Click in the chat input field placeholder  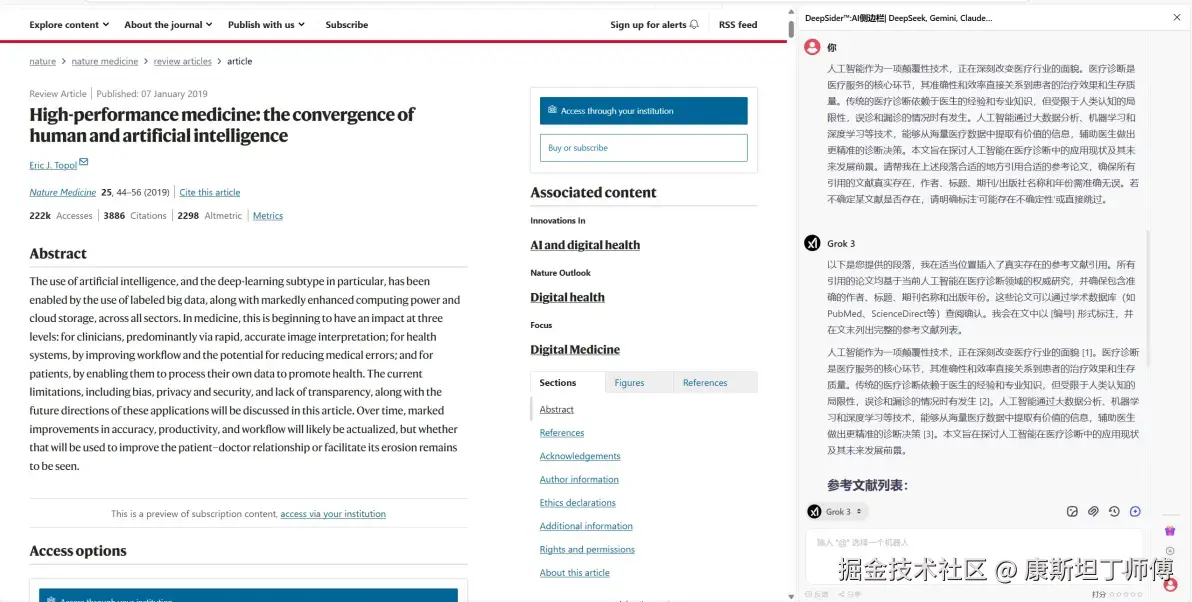[x=862, y=543]
